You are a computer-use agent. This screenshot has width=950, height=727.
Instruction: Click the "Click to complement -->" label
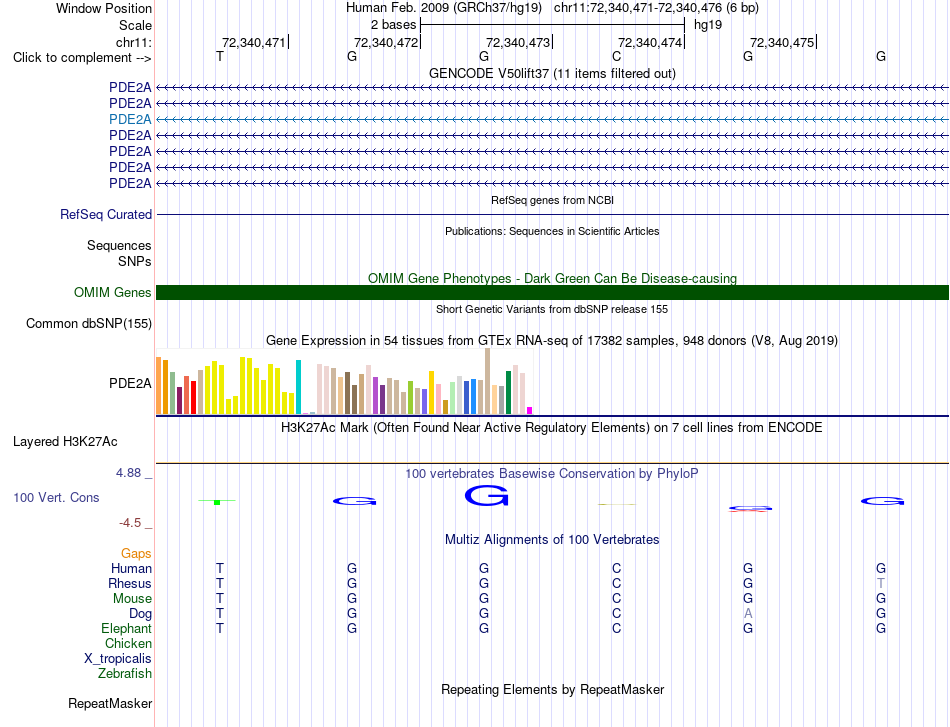[x=82, y=58]
